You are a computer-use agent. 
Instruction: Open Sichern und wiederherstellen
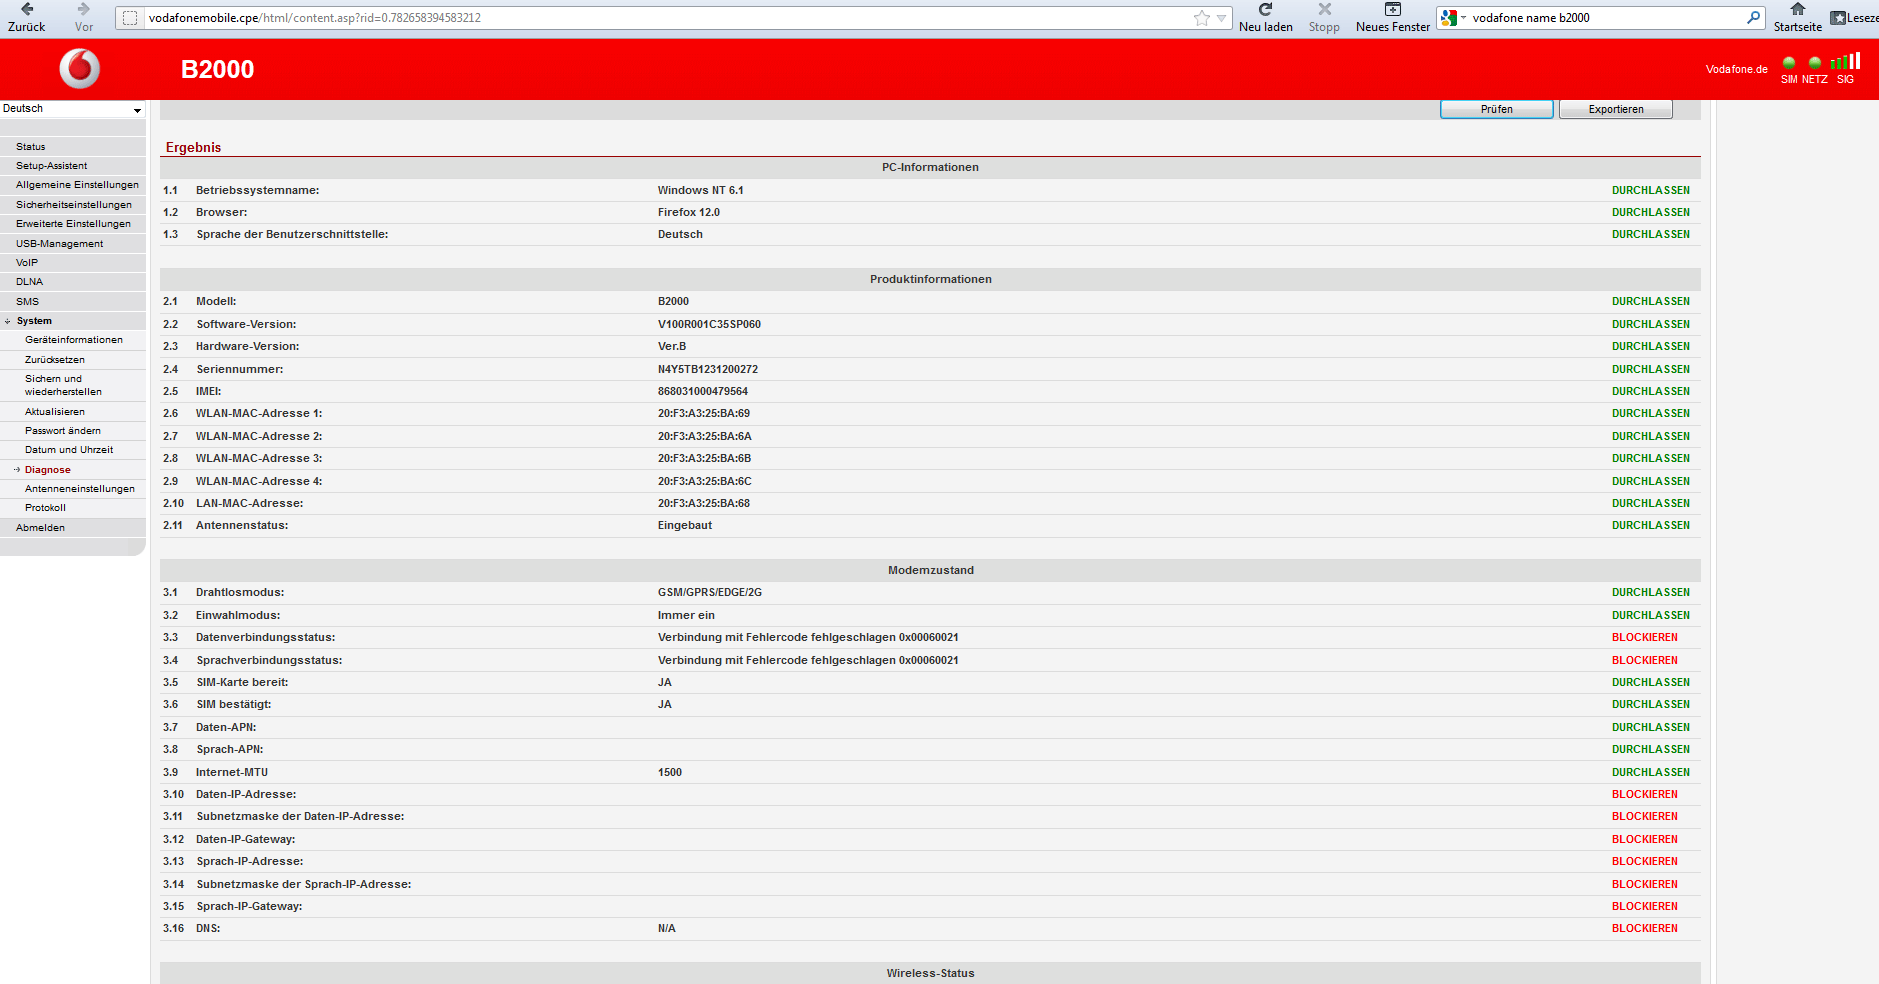tap(63, 385)
